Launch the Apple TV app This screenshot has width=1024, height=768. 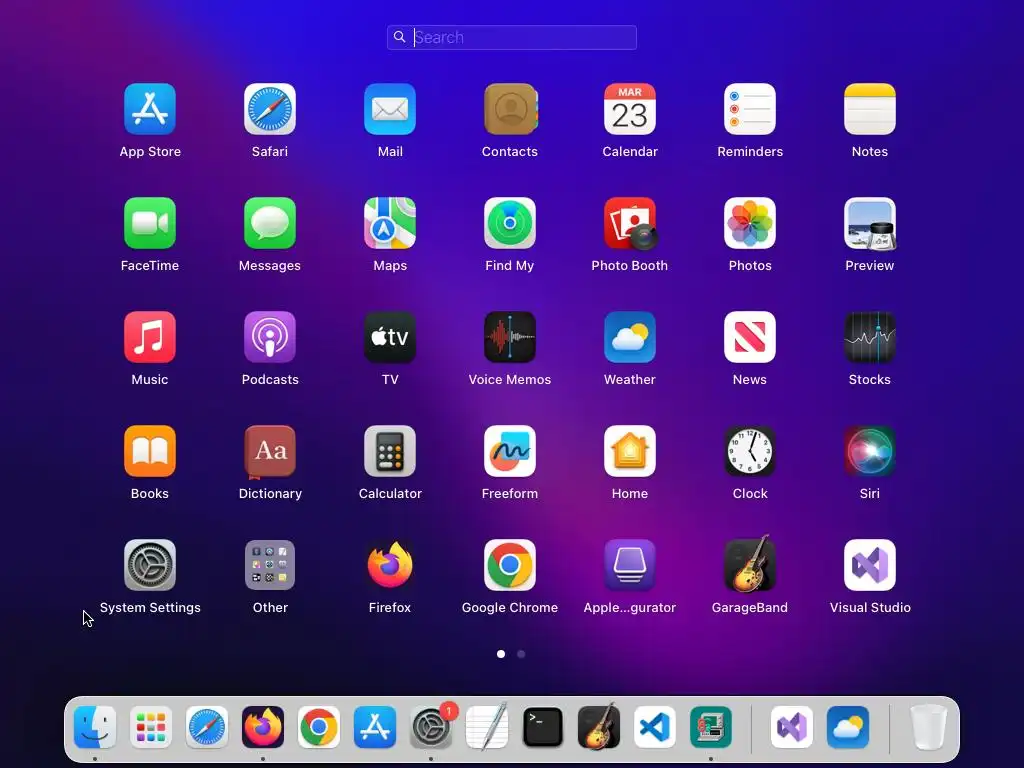point(390,337)
